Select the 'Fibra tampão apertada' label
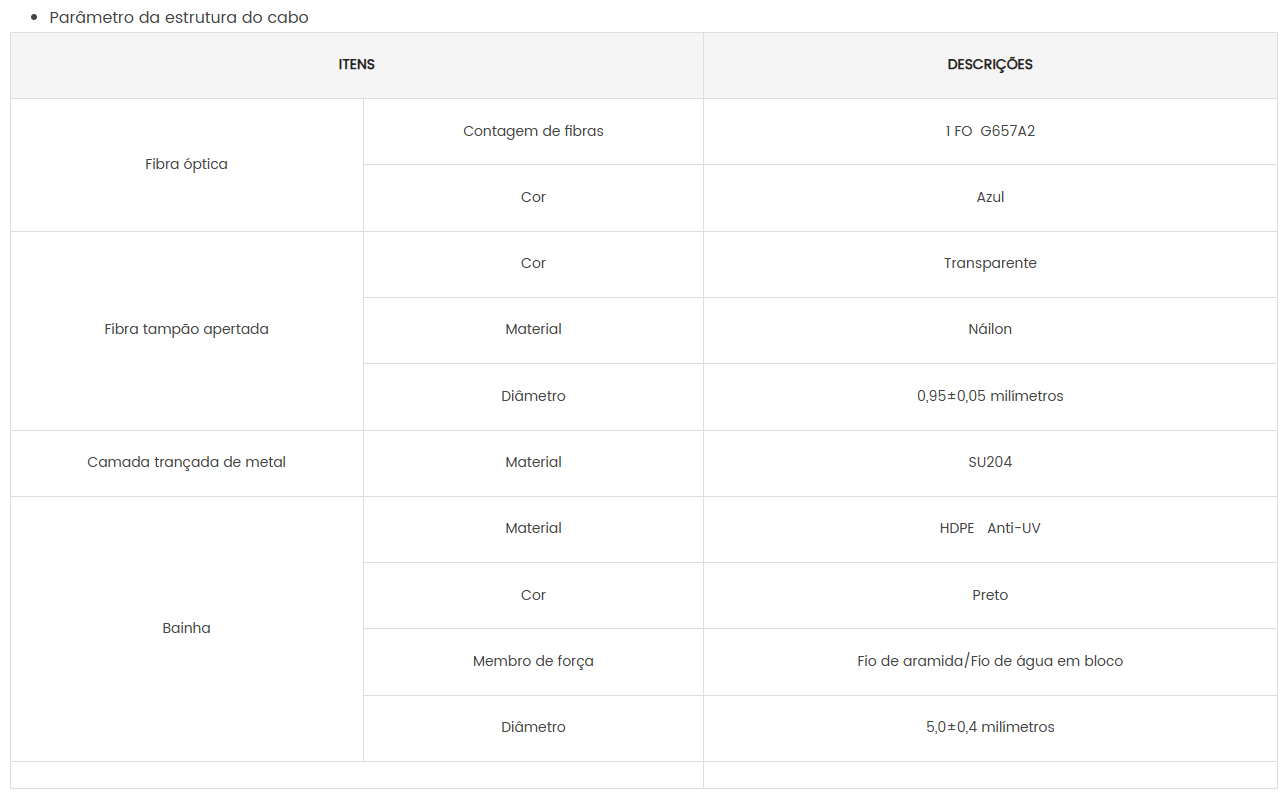Viewport: 1284px width, 795px height. [186, 329]
